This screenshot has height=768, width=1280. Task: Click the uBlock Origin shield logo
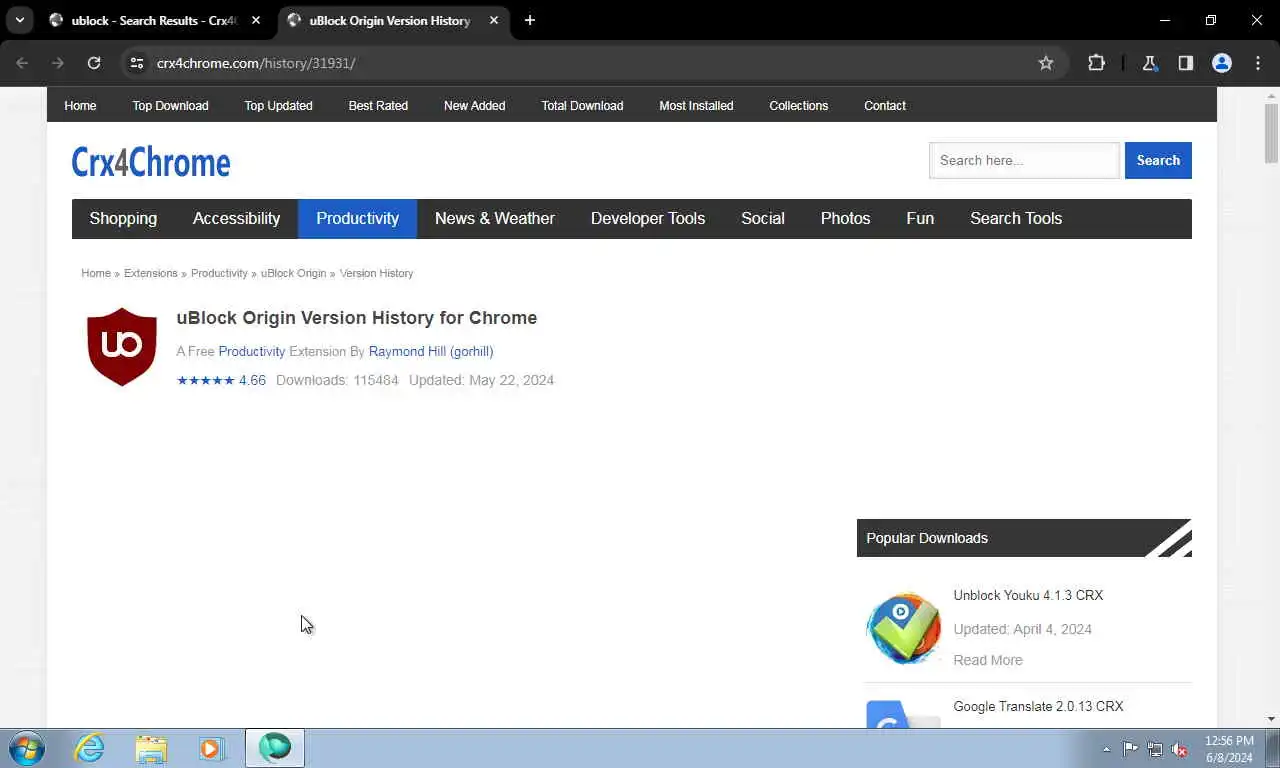[x=122, y=346]
